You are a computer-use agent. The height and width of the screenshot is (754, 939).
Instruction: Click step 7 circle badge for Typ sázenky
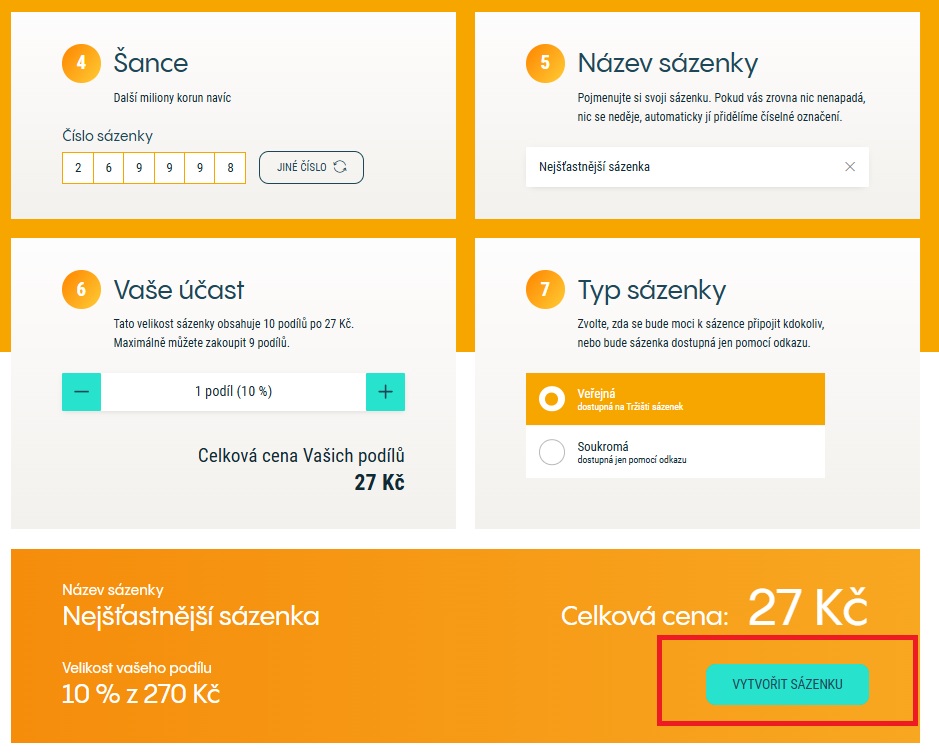(545, 290)
